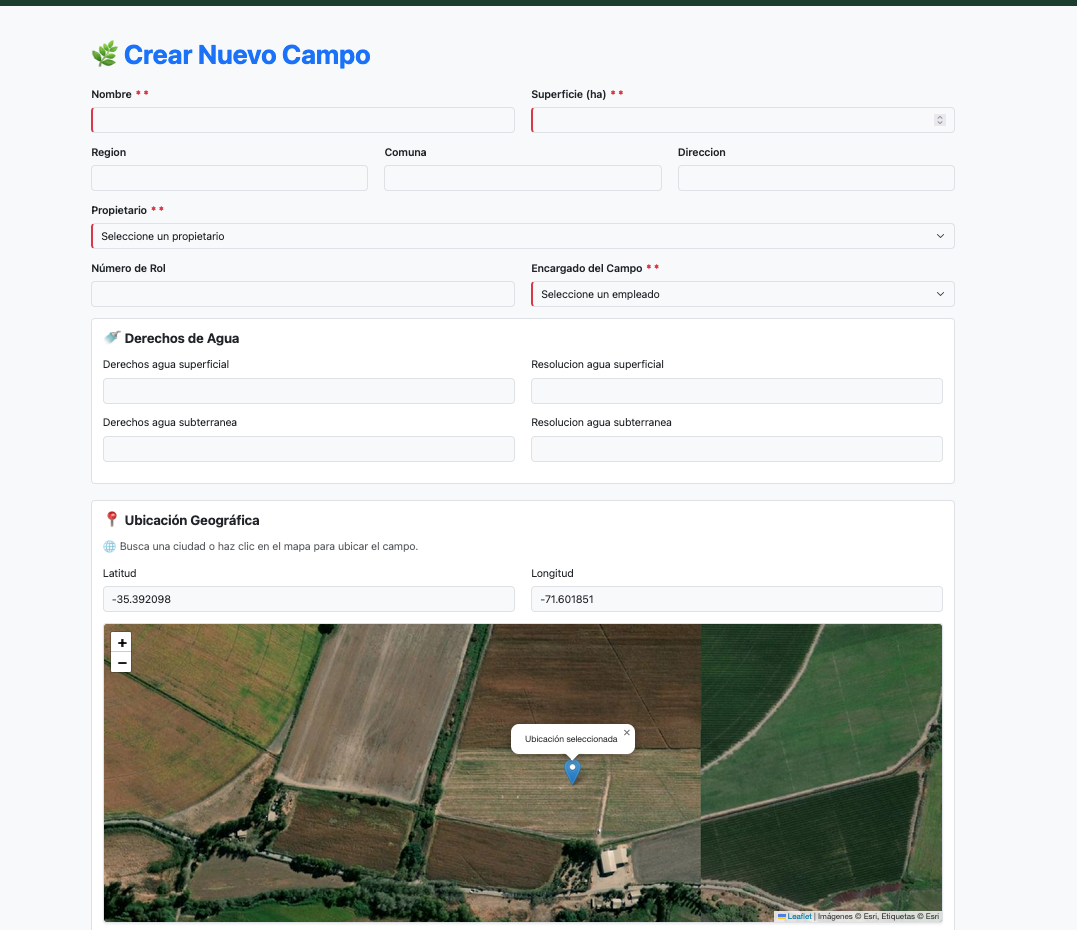This screenshot has height=930, width=1077.
Task: Click the Latitud coordinate field
Action: (308, 598)
